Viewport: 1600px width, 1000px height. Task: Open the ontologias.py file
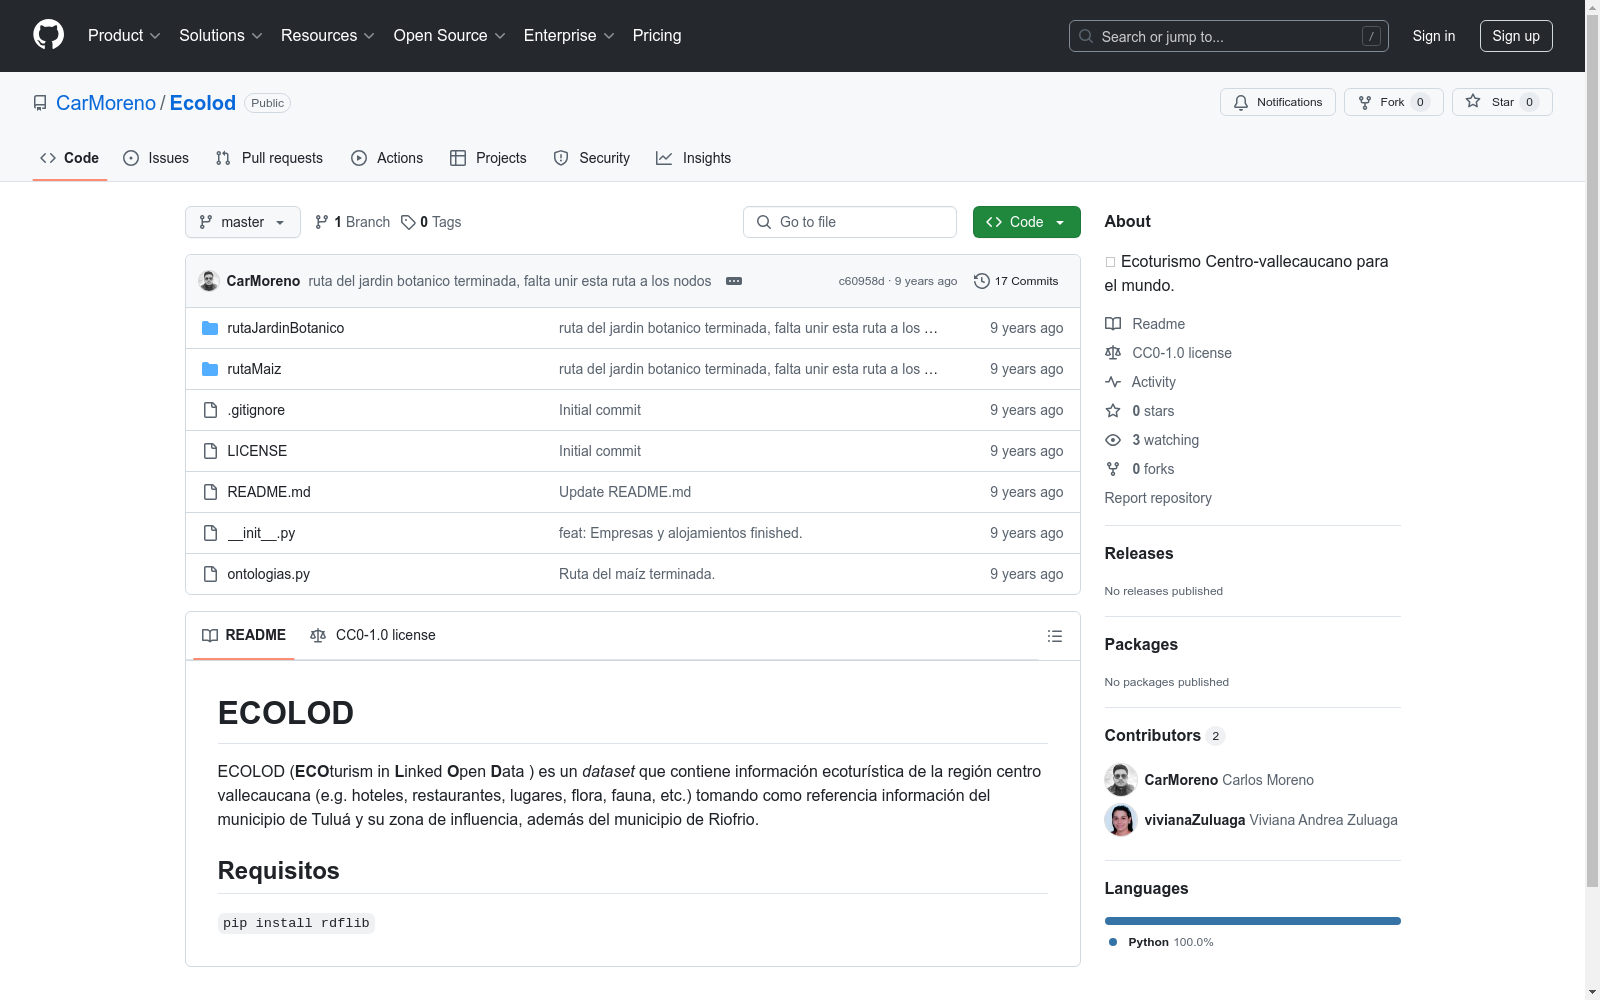(269, 574)
